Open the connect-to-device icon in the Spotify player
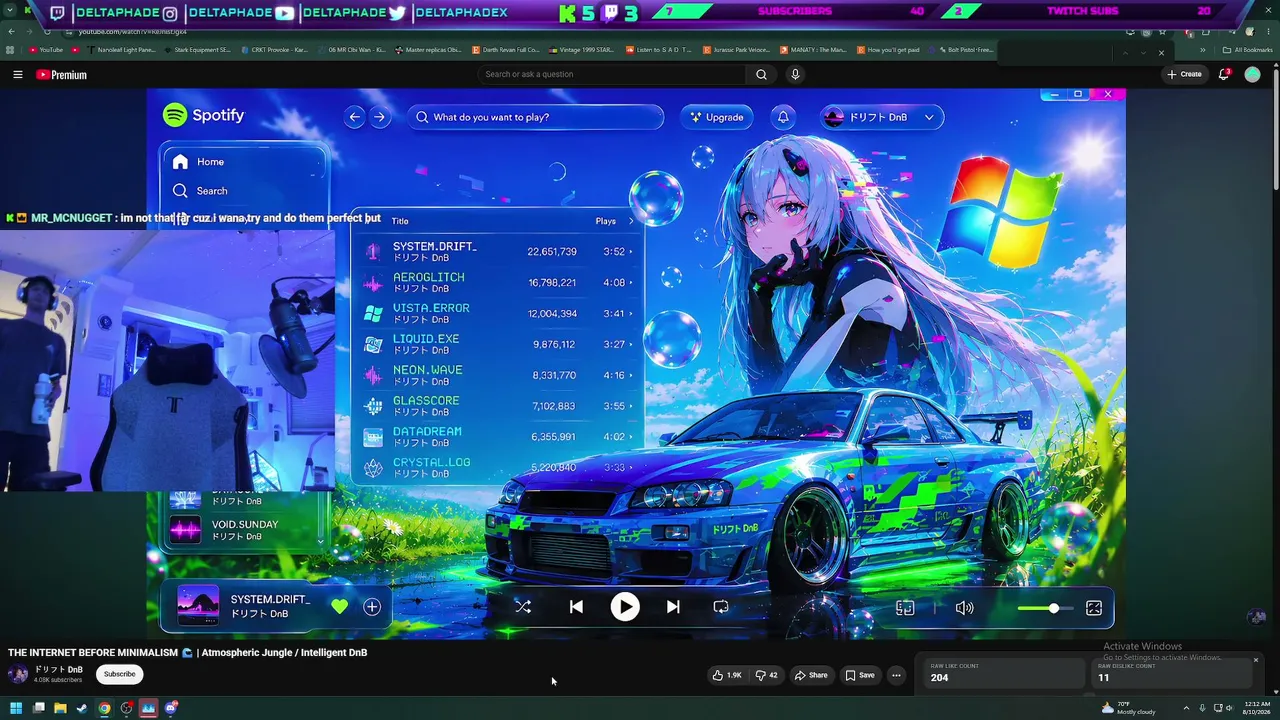 click(x=905, y=608)
